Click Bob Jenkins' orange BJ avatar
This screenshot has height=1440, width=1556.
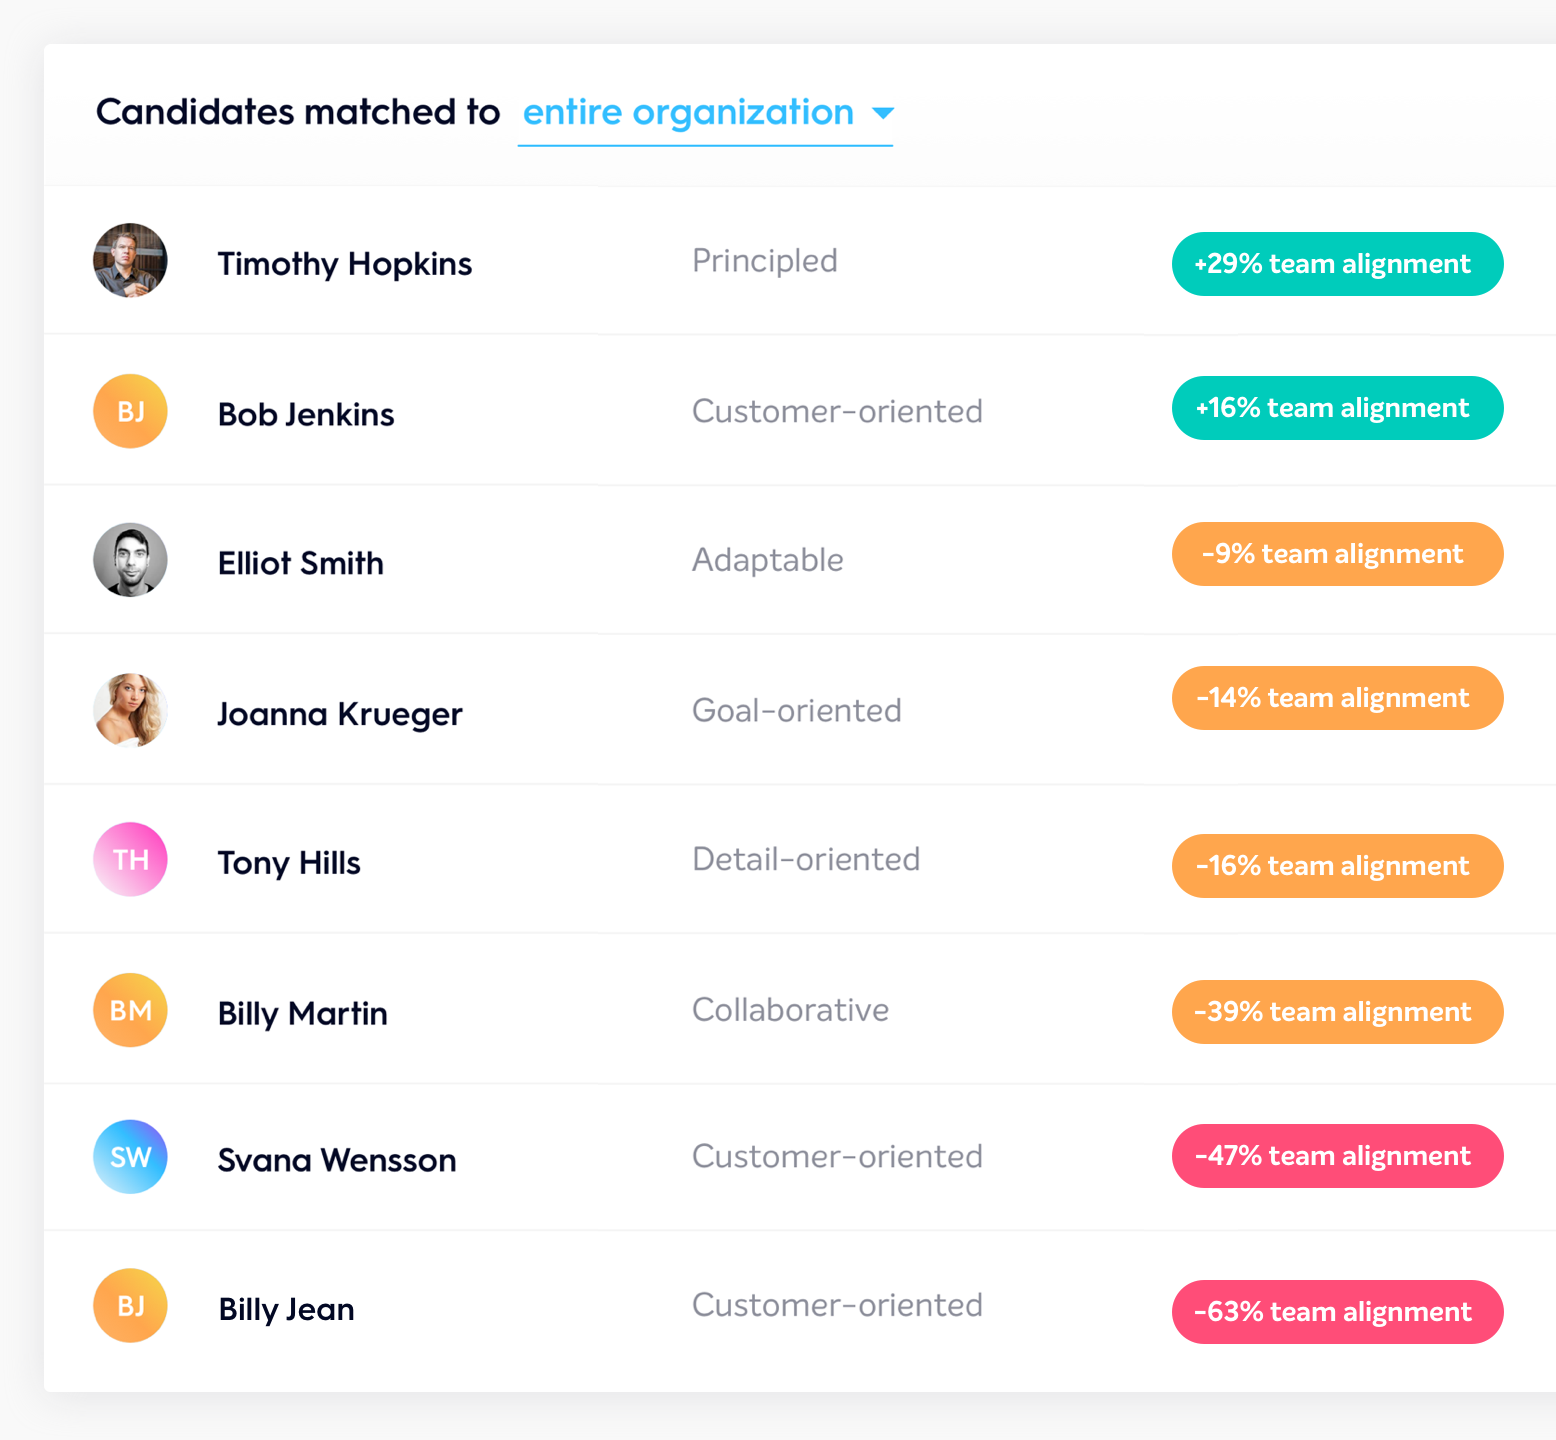130,411
